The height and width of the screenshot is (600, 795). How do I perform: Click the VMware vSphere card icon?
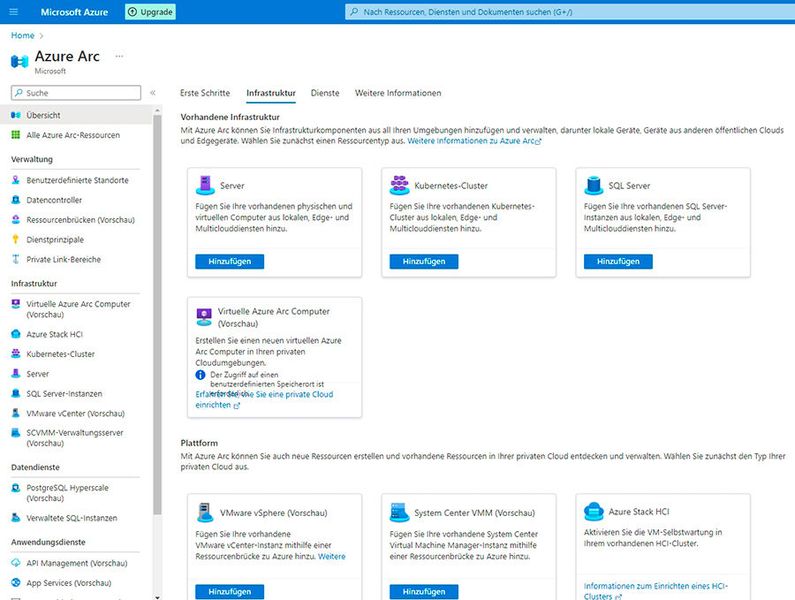(x=205, y=512)
